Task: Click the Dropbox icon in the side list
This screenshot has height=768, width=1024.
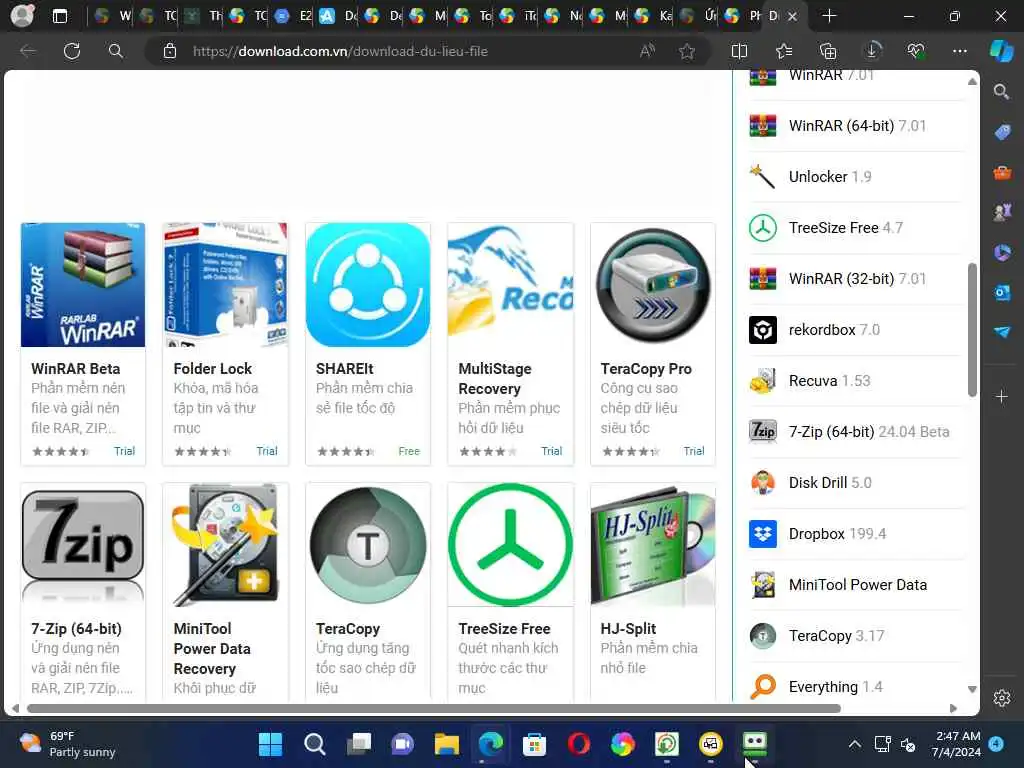Action: click(762, 534)
